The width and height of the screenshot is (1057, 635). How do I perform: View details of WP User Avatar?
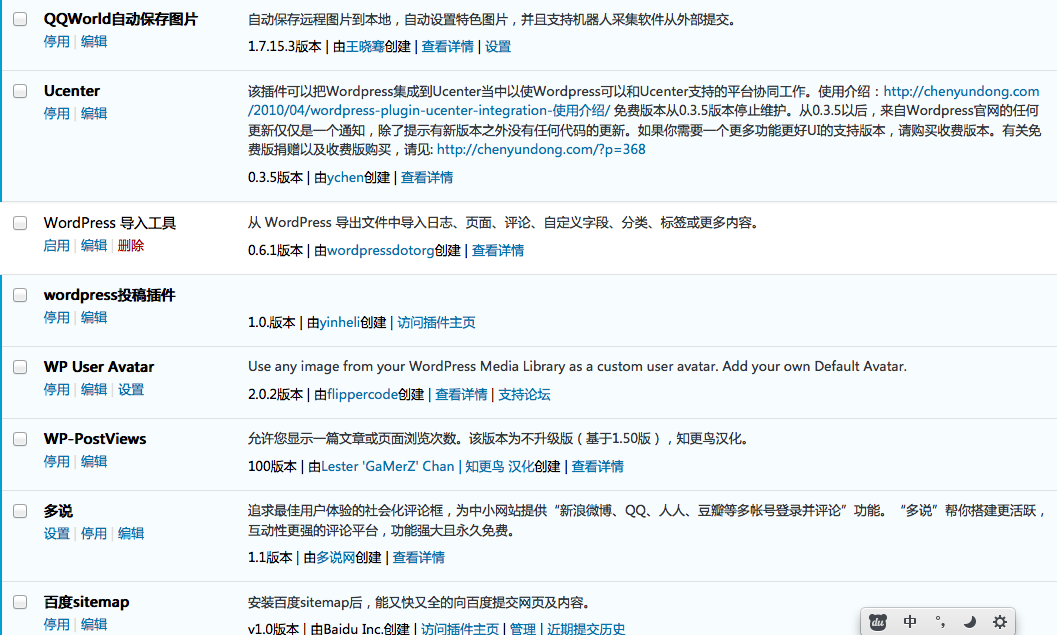point(461,394)
